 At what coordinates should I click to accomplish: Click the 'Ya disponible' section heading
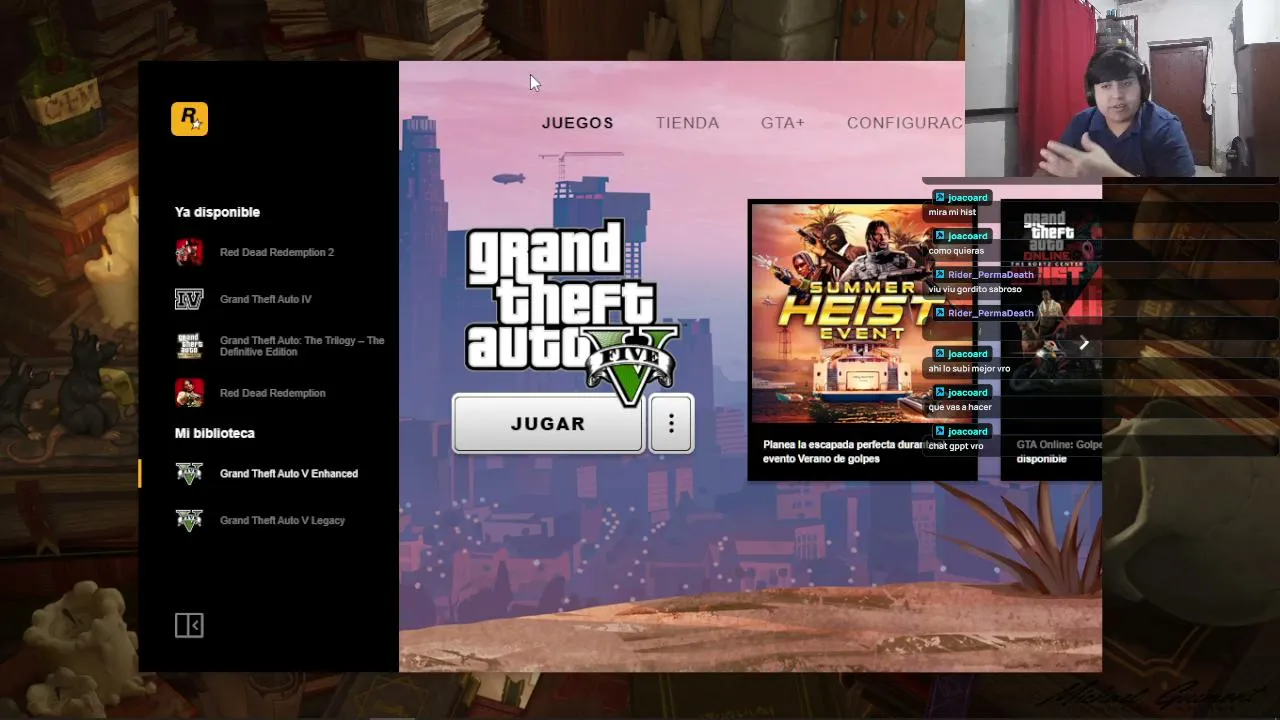pyautogui.click(x=217, y=212)
